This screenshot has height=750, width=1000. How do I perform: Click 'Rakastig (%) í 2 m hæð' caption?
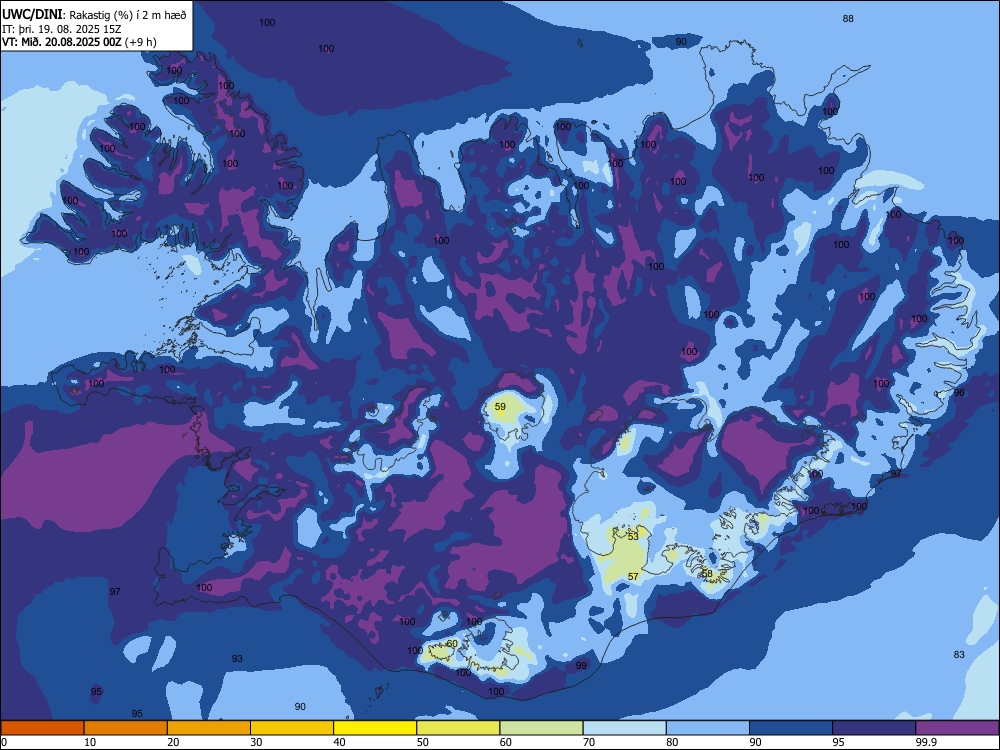pos(128,15)
